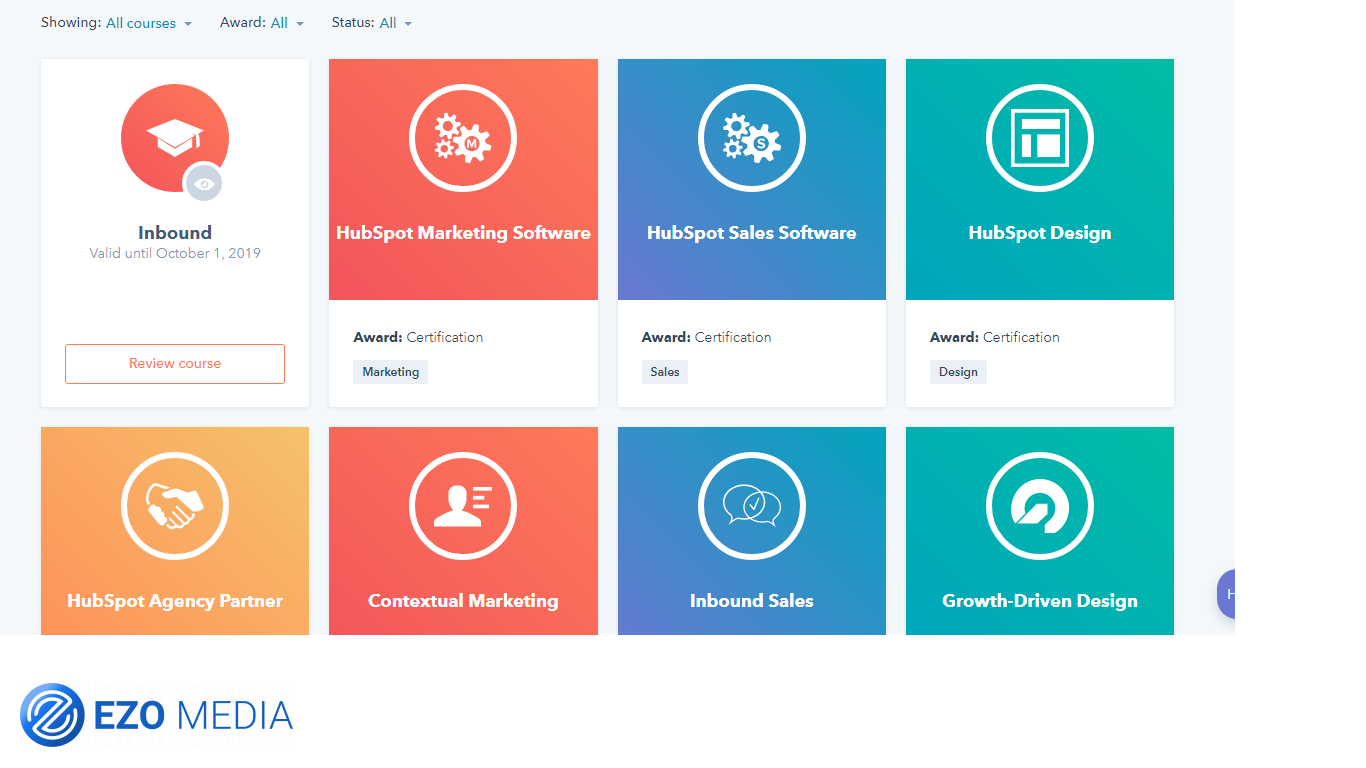Click the purple help widget at right edge
Image resolution: width=1366 pixels, height=768 pixels.
click(1226, 594)
